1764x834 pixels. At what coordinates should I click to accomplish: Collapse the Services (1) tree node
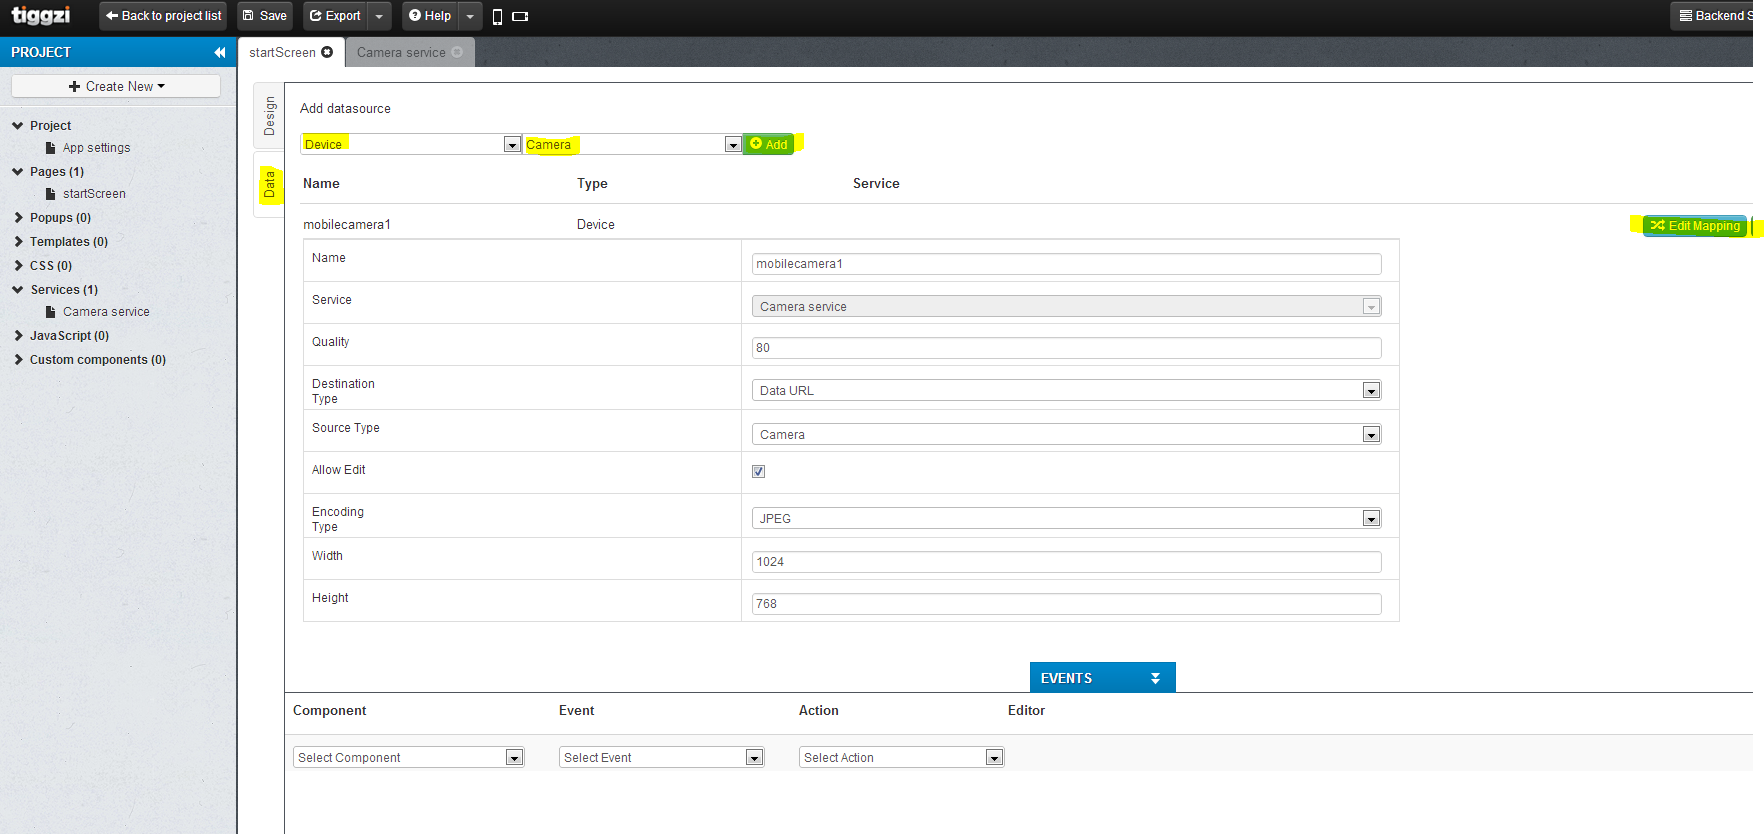click(18, 290)
